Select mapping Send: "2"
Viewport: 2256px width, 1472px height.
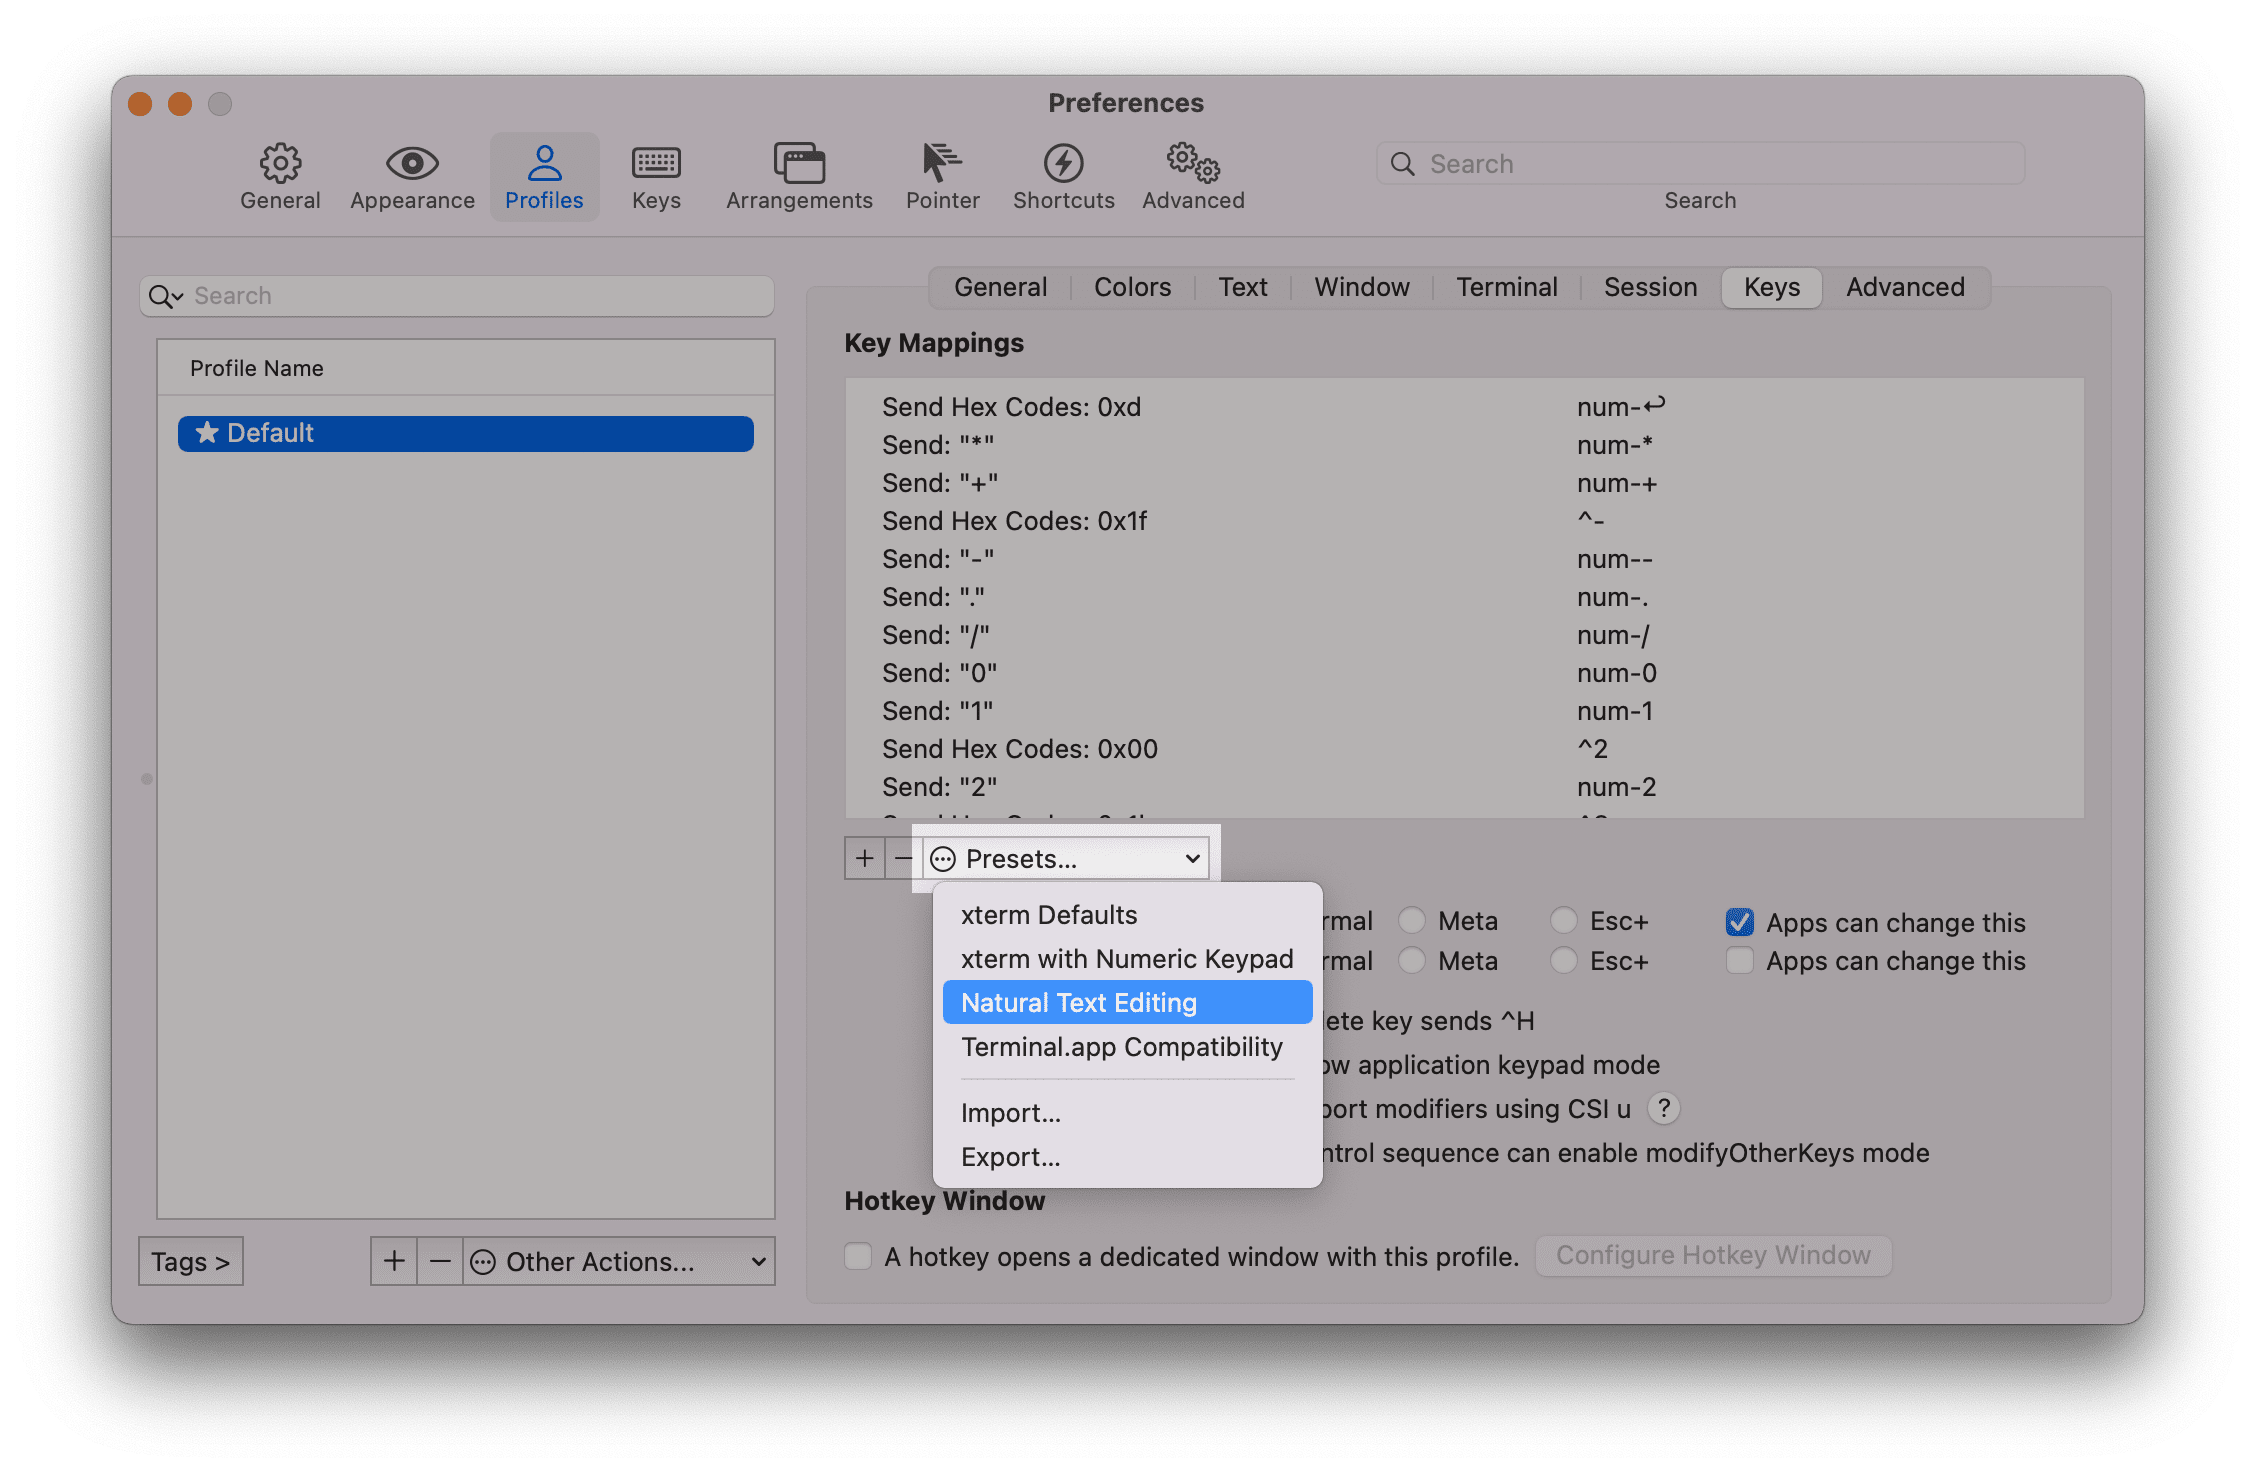point(1465,787)
